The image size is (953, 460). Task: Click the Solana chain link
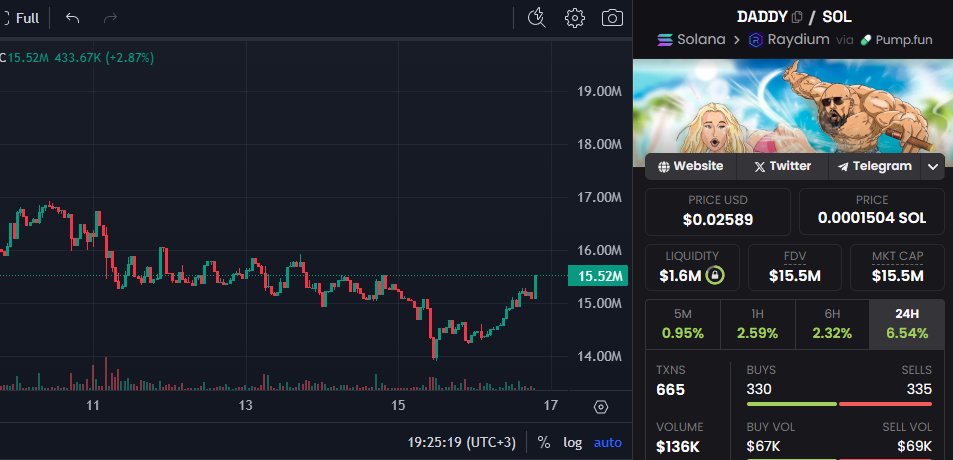692,40
